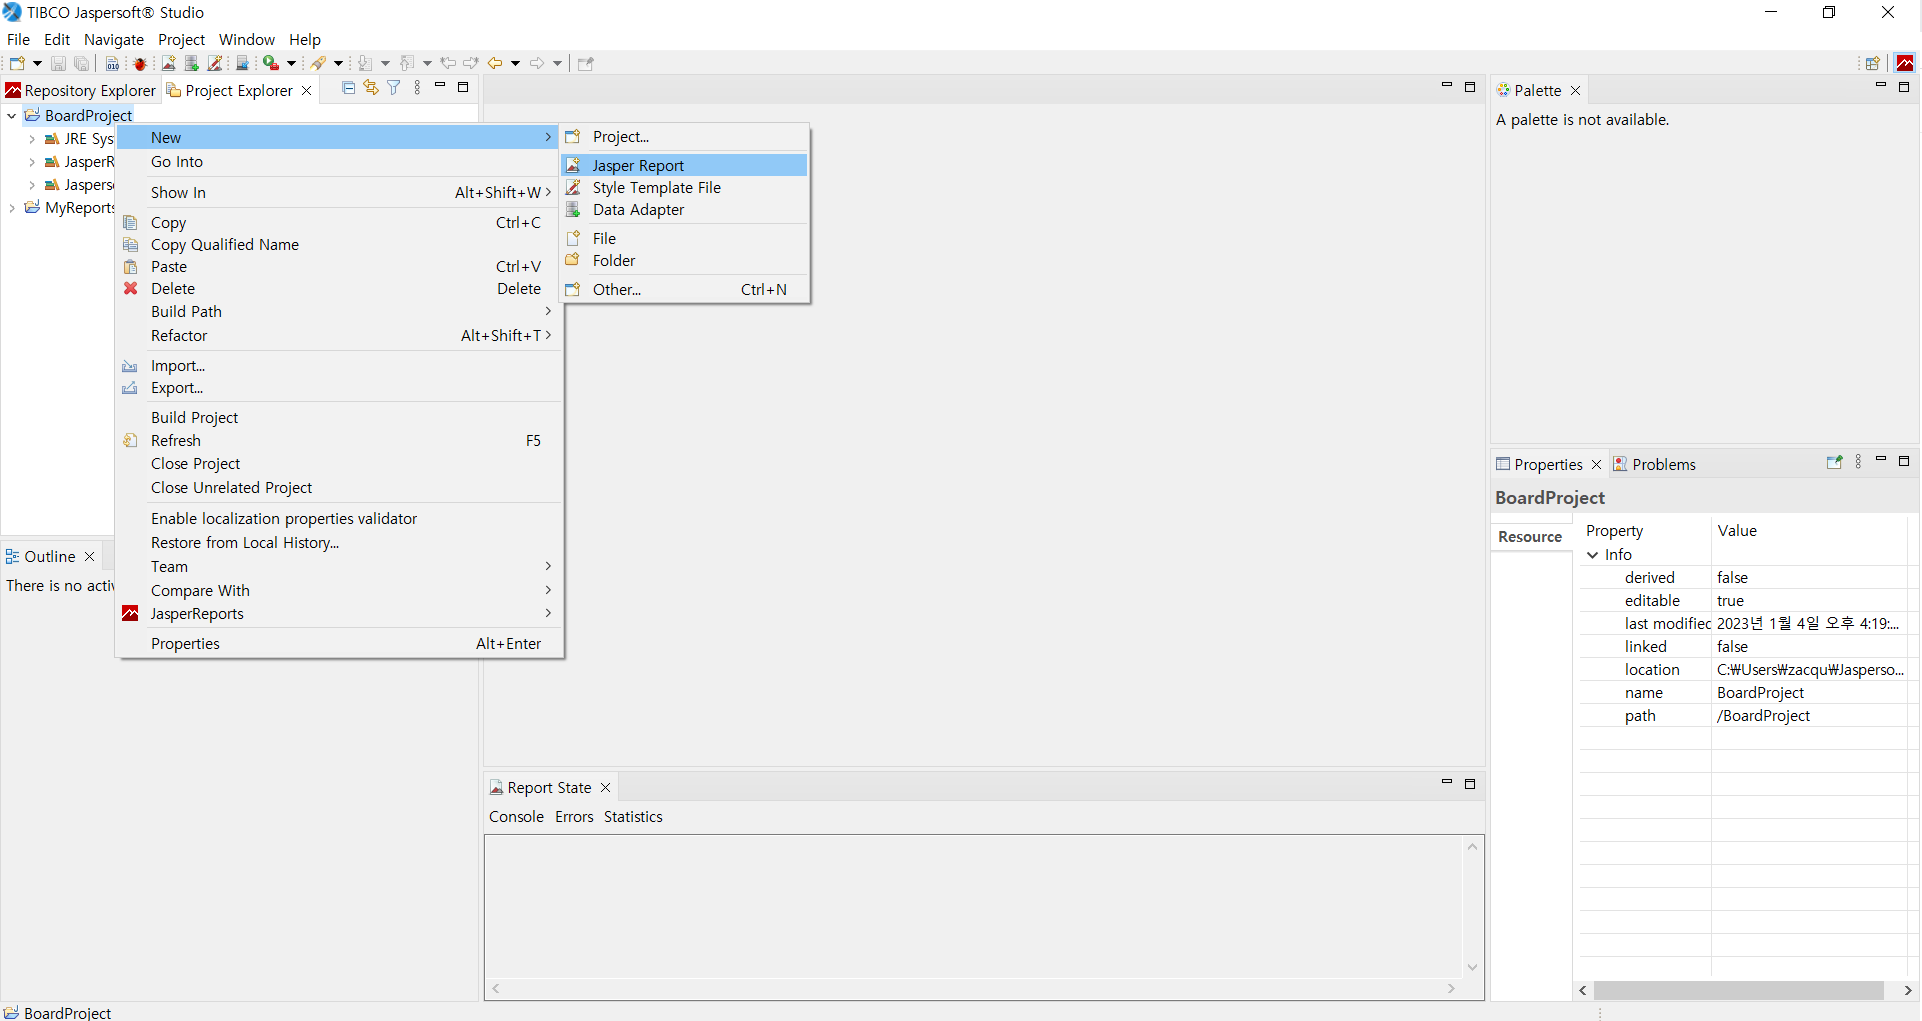Open the Statistics tab in Report State
1922x1021 pixels.
(633, 817)
